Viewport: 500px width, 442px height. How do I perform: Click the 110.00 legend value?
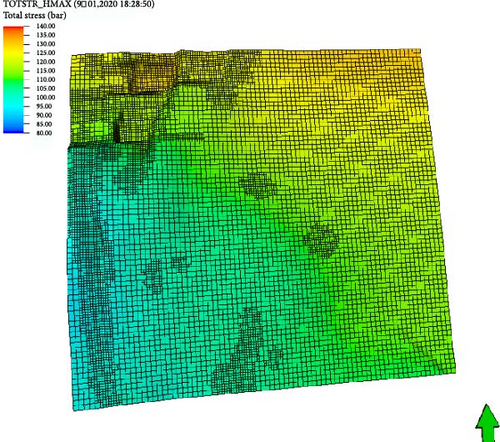coord(46,79)
